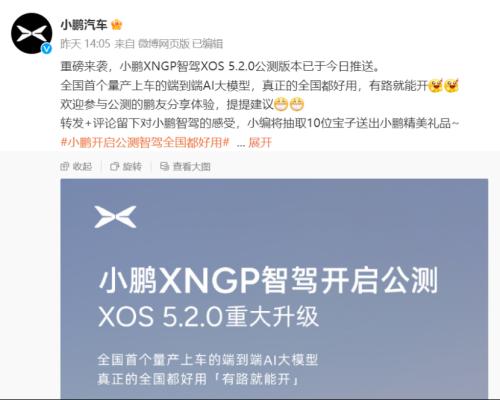Click the blue verified badge on avatar
The image size is (500, 400).
point(46,49)
